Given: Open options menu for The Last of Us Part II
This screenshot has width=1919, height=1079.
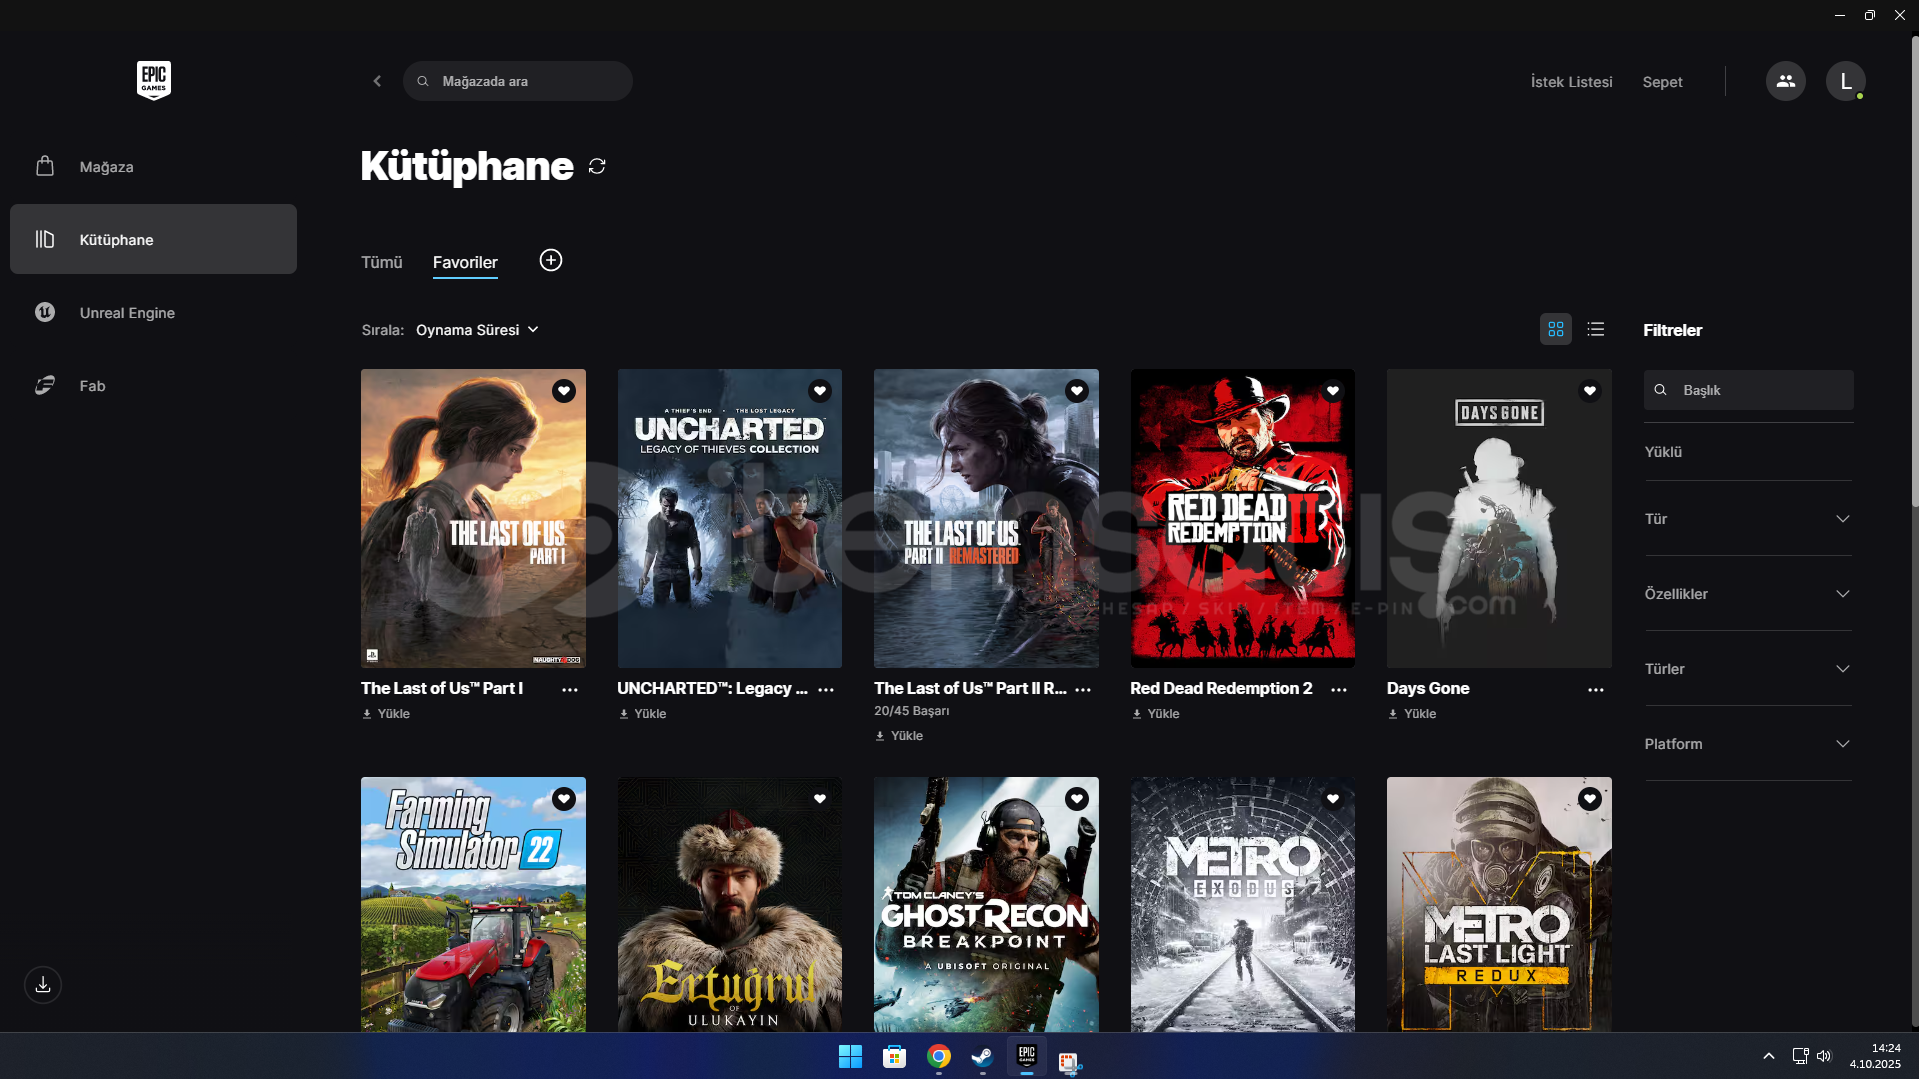Looking at the screenshot, I should [x=1083, y=690].
